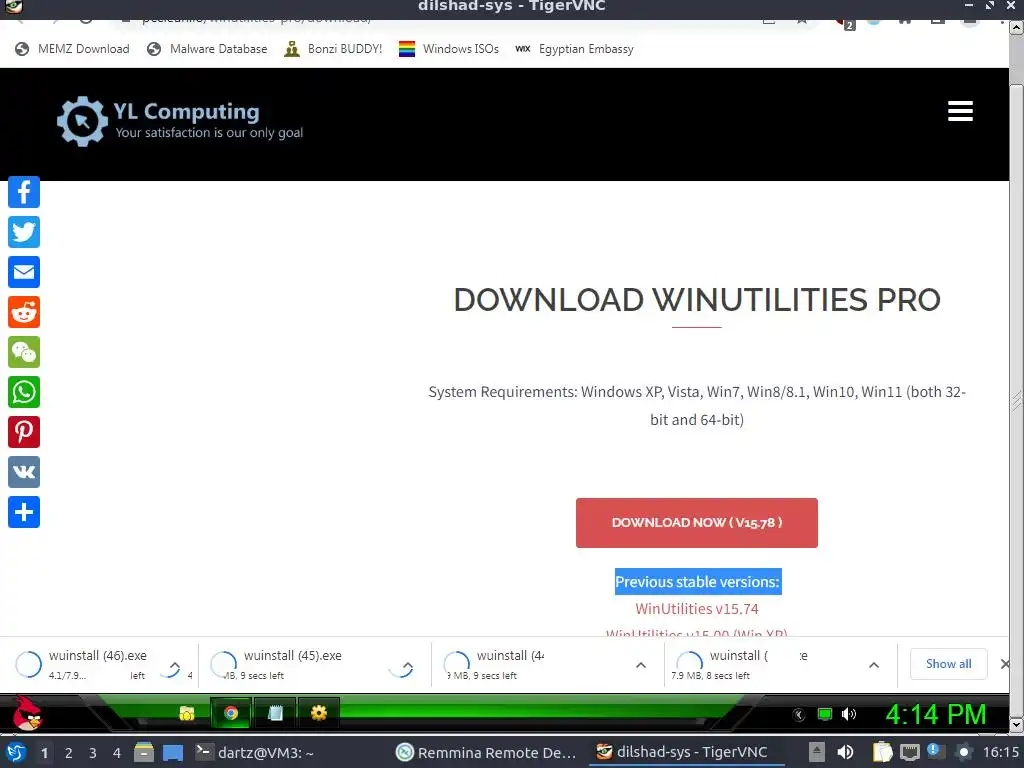Open the Angry Birds start menu
This screenshot has height=768, width=1024.
pos(26,712)
